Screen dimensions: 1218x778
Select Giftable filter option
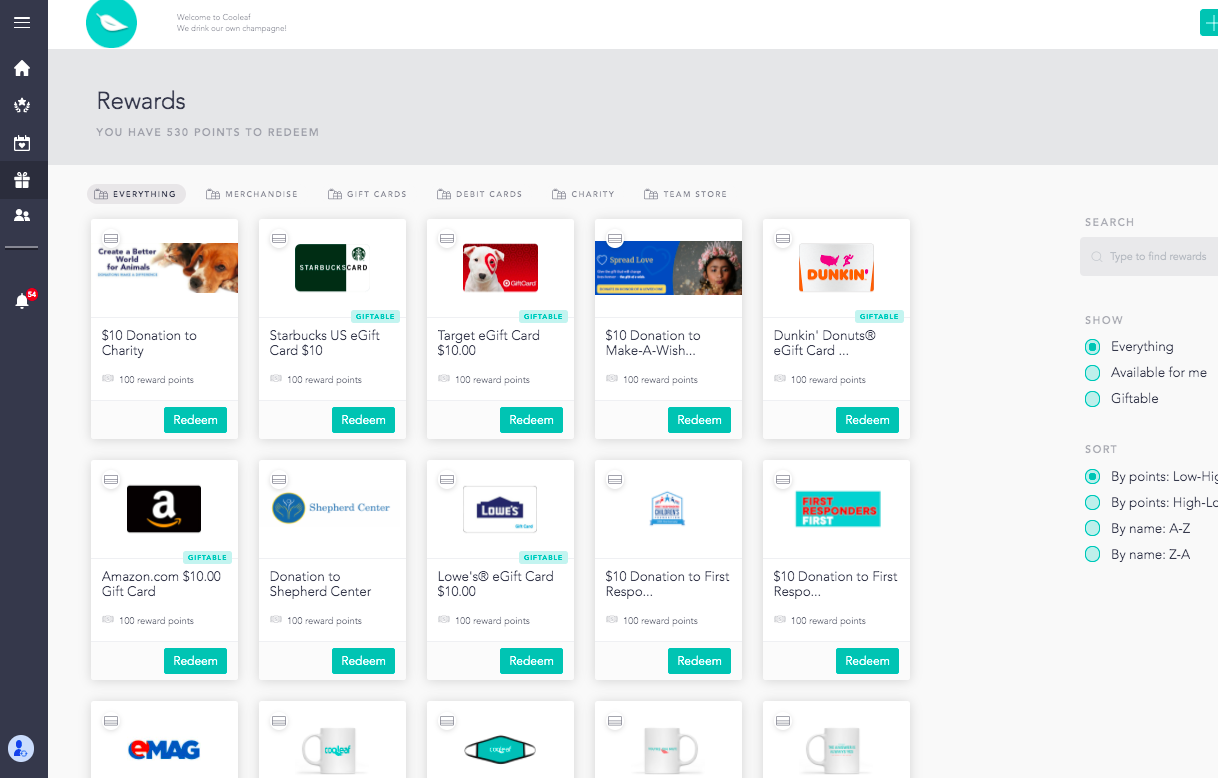(x=1092, y=399)
